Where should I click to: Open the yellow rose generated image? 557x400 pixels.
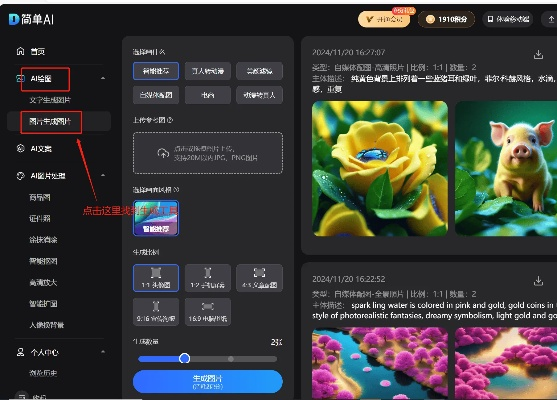point(380,169)
